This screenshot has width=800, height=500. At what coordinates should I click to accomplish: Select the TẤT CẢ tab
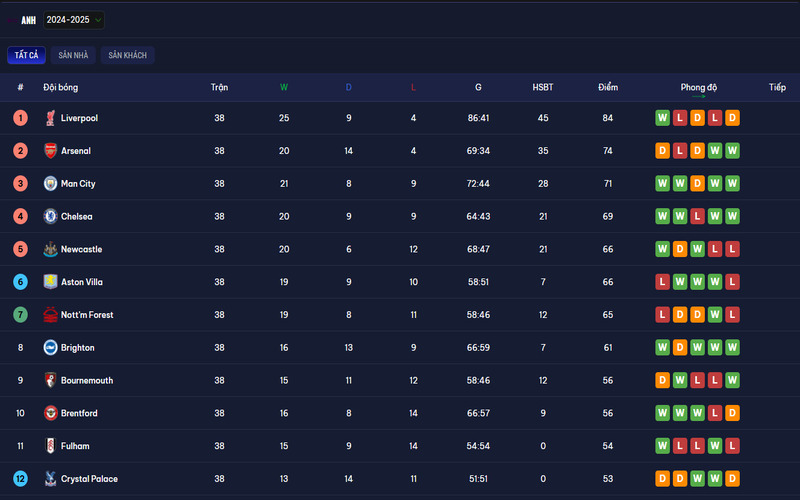coord(27,55)
